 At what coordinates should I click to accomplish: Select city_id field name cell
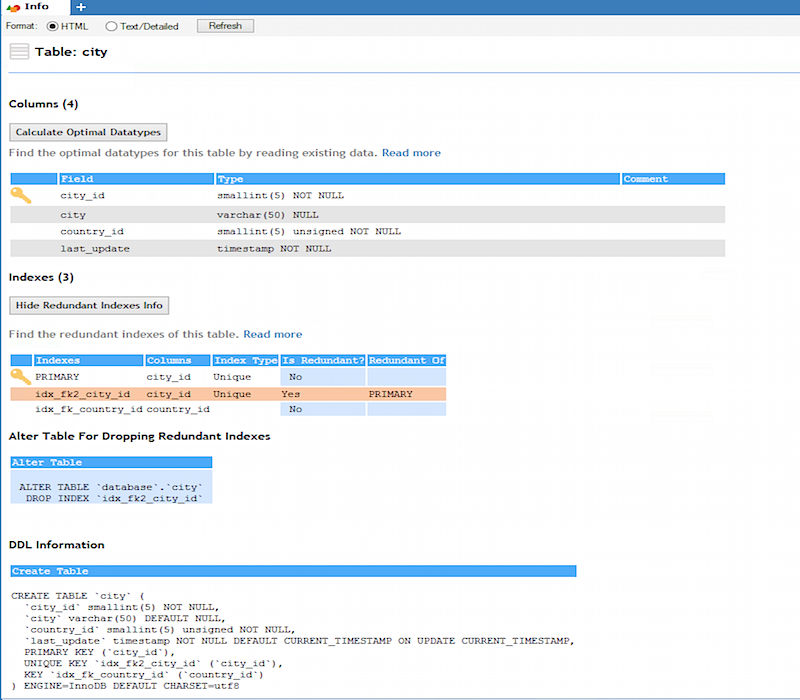[x=83, y=195]
